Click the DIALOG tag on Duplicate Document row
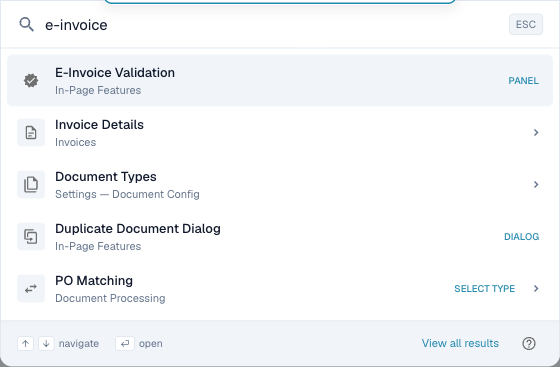This screenshot has height=367, width=560. point(521,237)
